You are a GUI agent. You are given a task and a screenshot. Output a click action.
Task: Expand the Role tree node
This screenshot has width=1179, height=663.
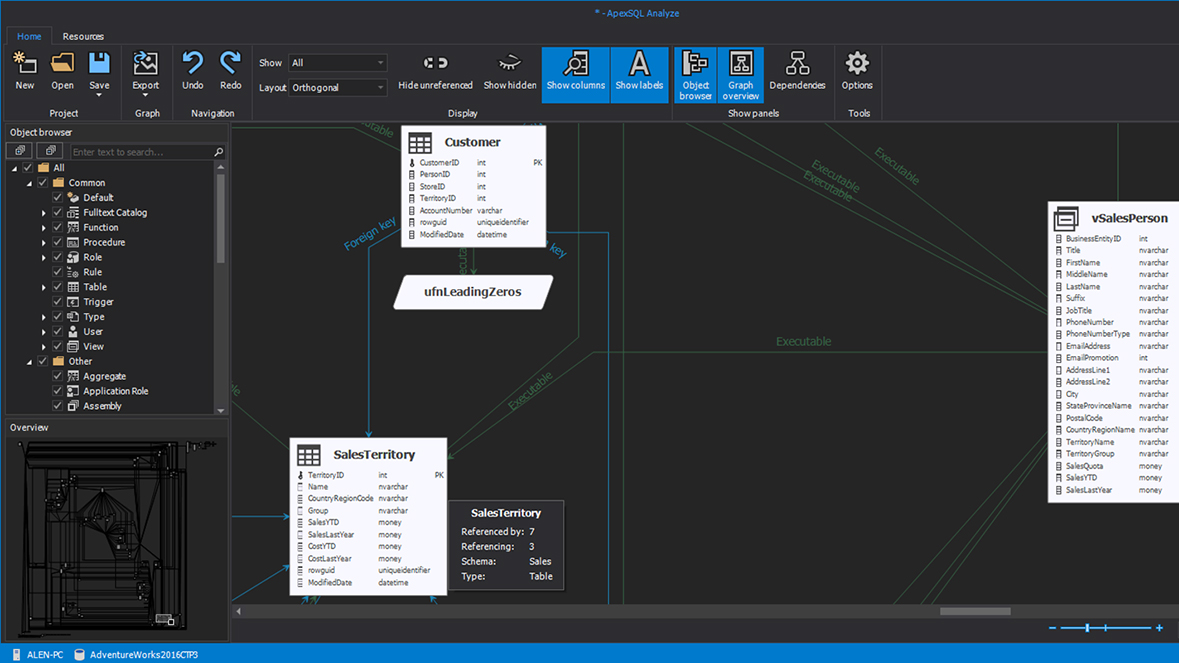[x=44, y=258]
